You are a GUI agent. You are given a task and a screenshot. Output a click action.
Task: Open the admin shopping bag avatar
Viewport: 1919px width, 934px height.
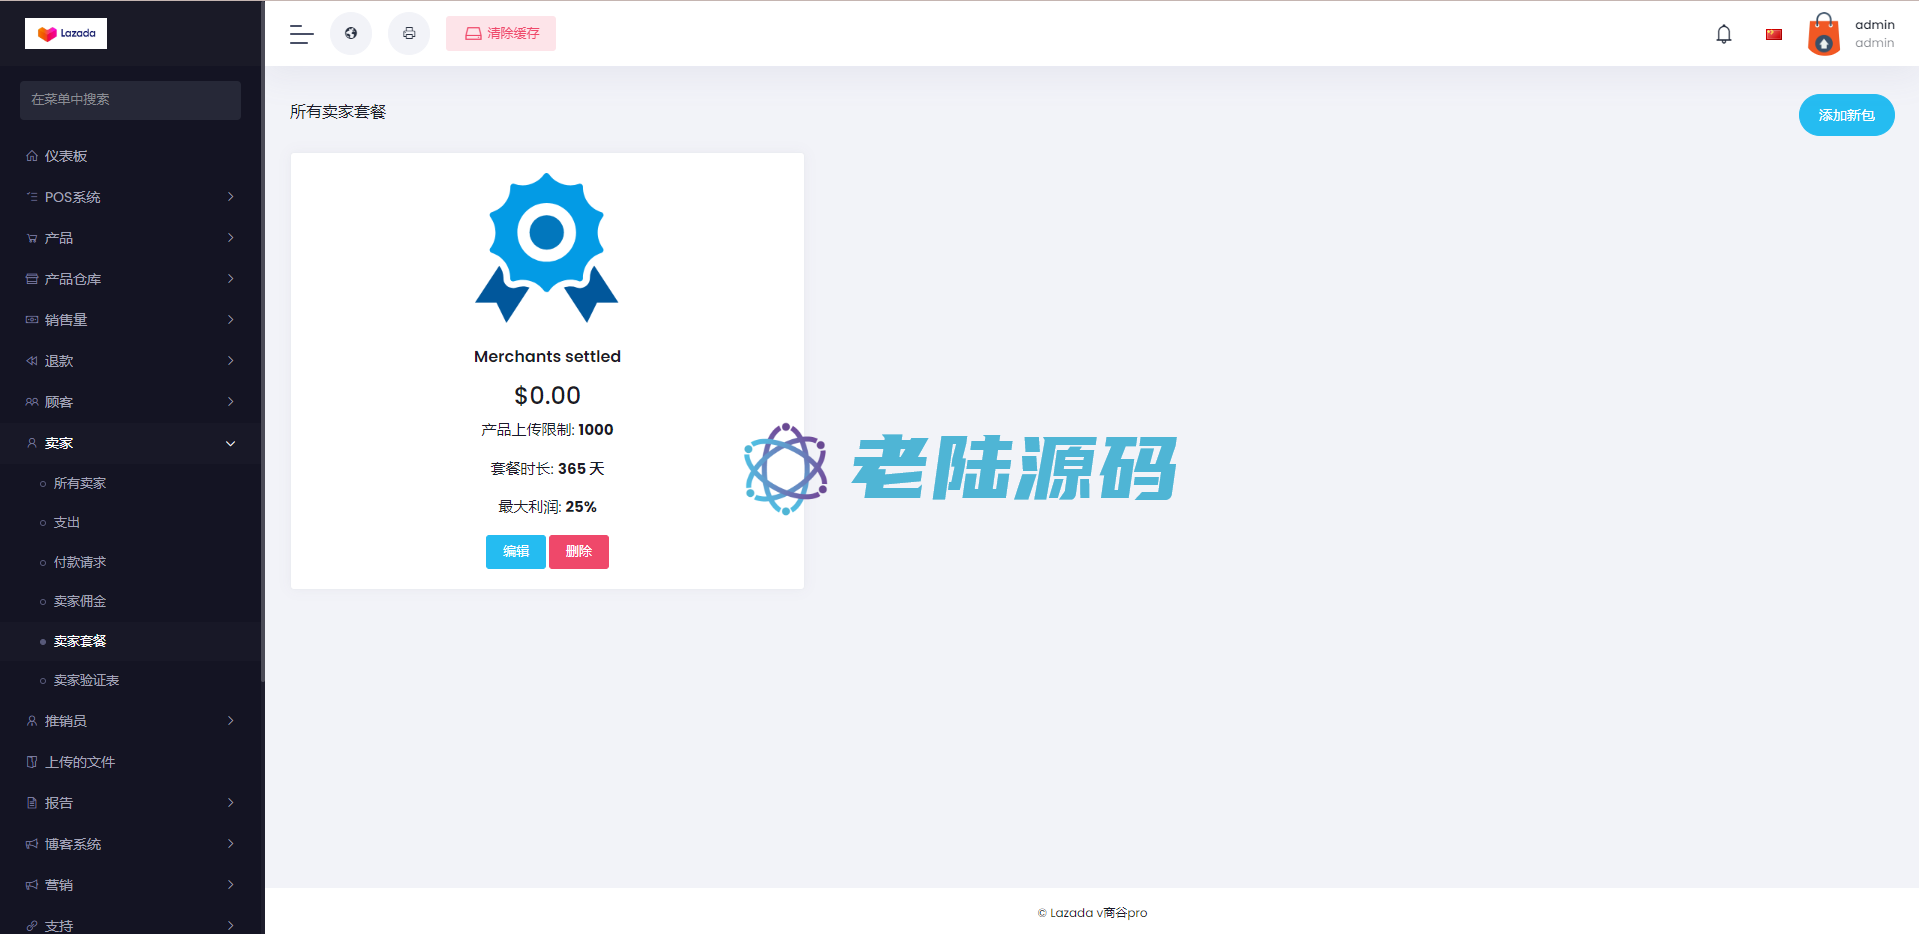pos(1823,34)
